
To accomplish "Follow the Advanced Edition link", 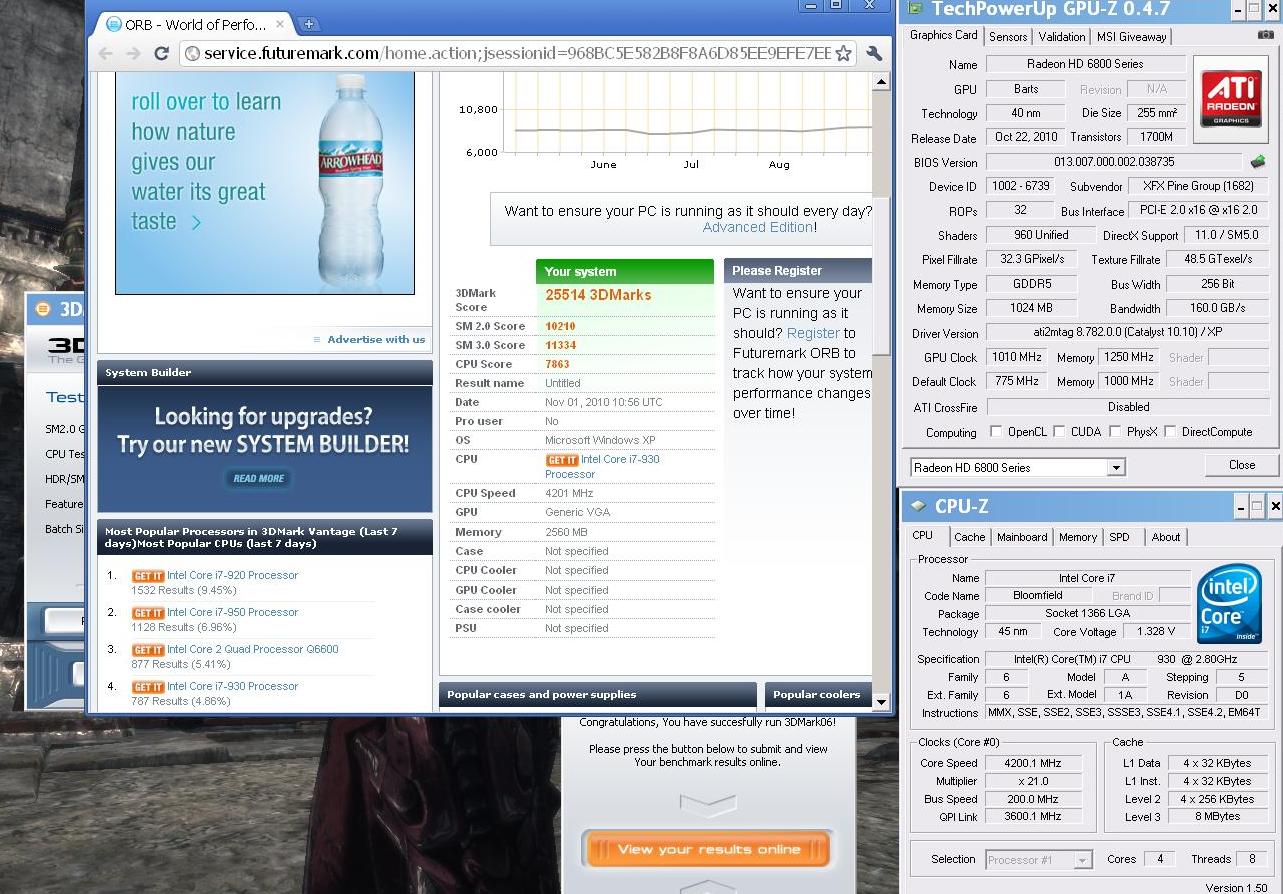I will 758,227.
